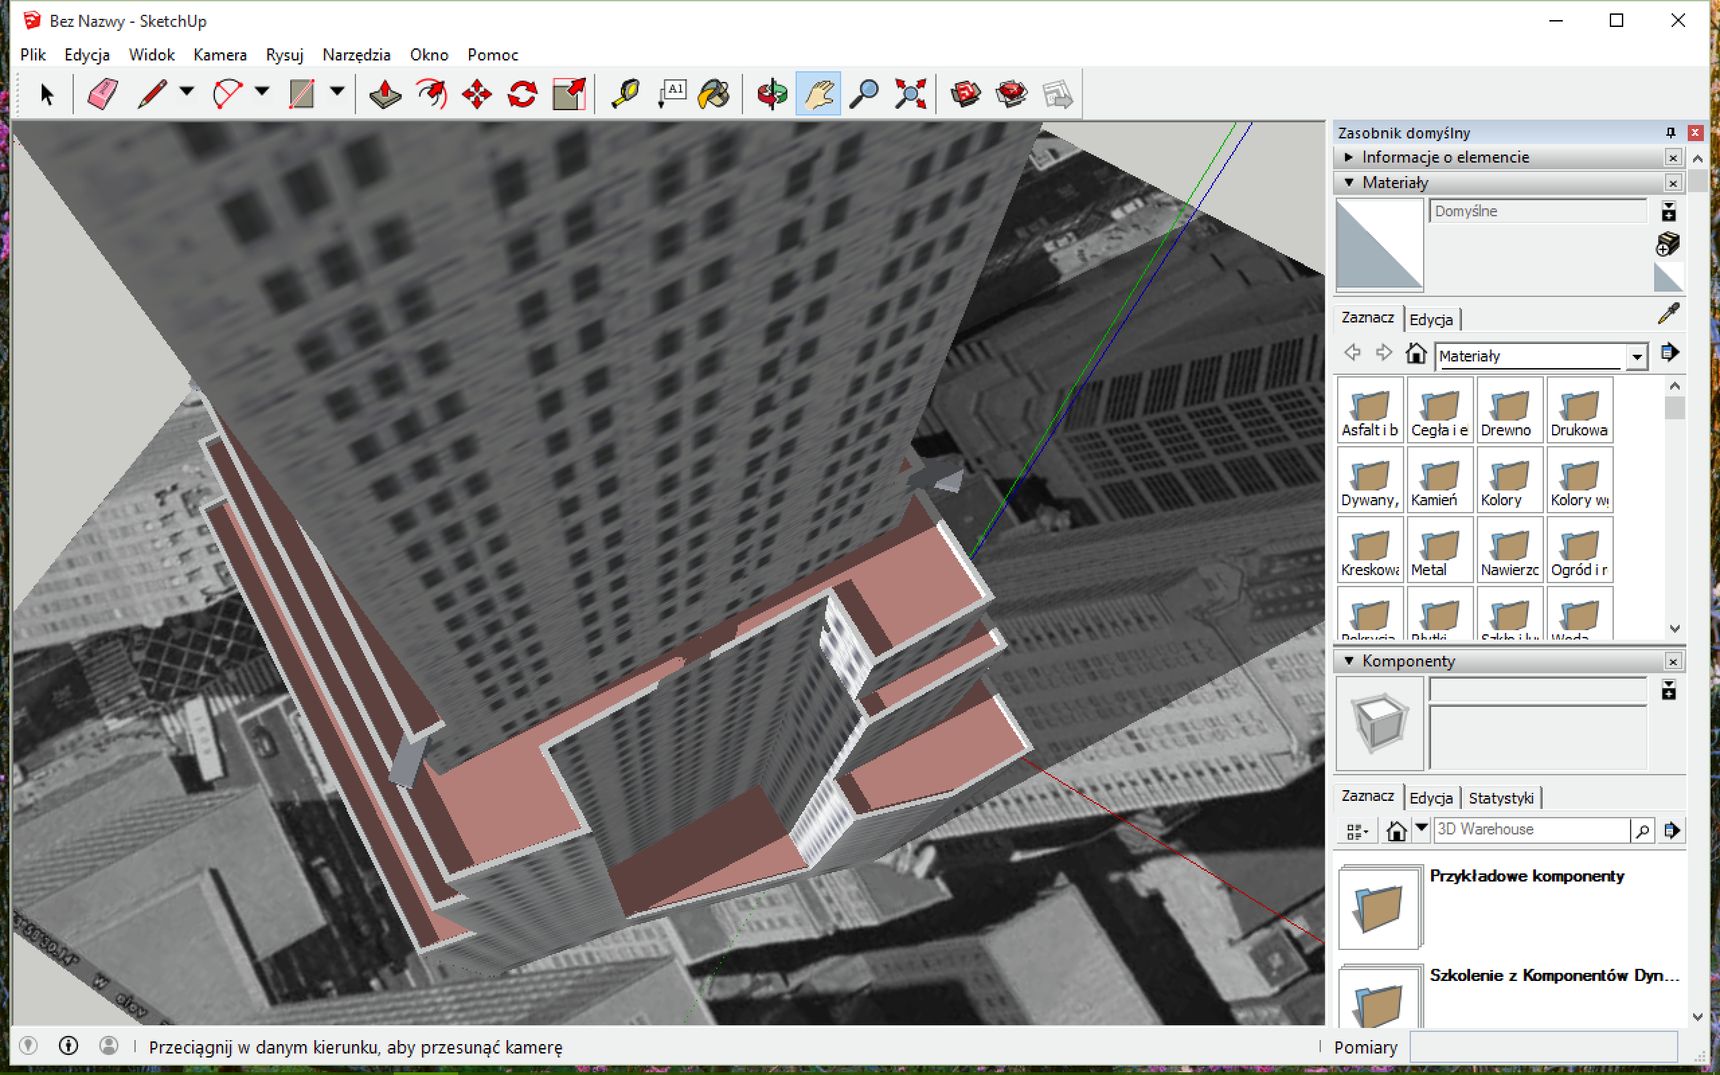
Task: Click the 3D Warehouse search field
Action: point(1531,830)
